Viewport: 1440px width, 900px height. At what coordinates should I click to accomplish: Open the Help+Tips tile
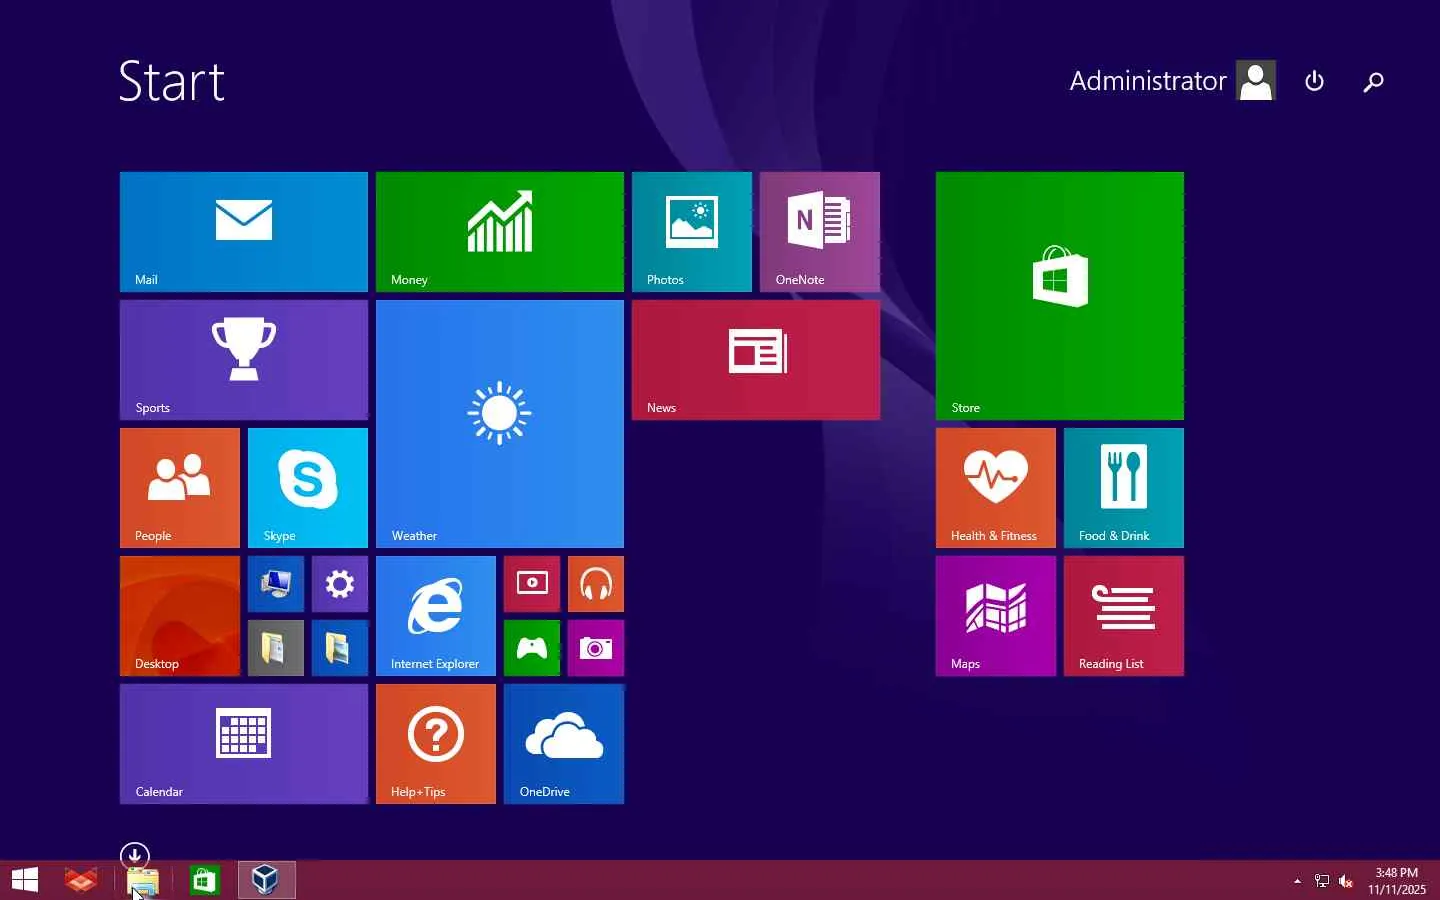pyautogui.click(x=436, y=744)
